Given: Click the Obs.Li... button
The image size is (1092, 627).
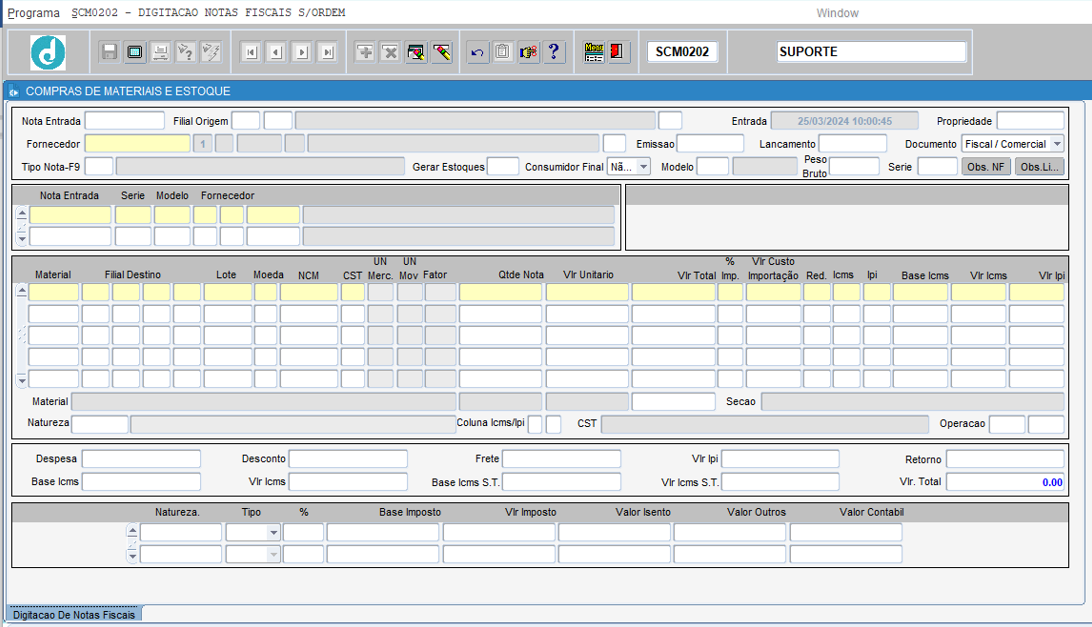Looking at the screenshot, I should pos(1040,167).
